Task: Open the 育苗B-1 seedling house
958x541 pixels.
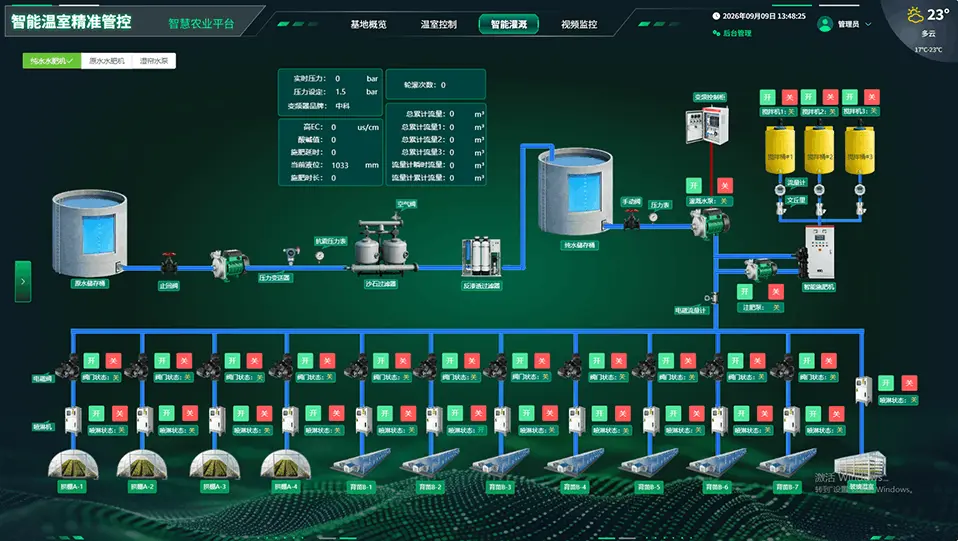Action: pos(362,463)
